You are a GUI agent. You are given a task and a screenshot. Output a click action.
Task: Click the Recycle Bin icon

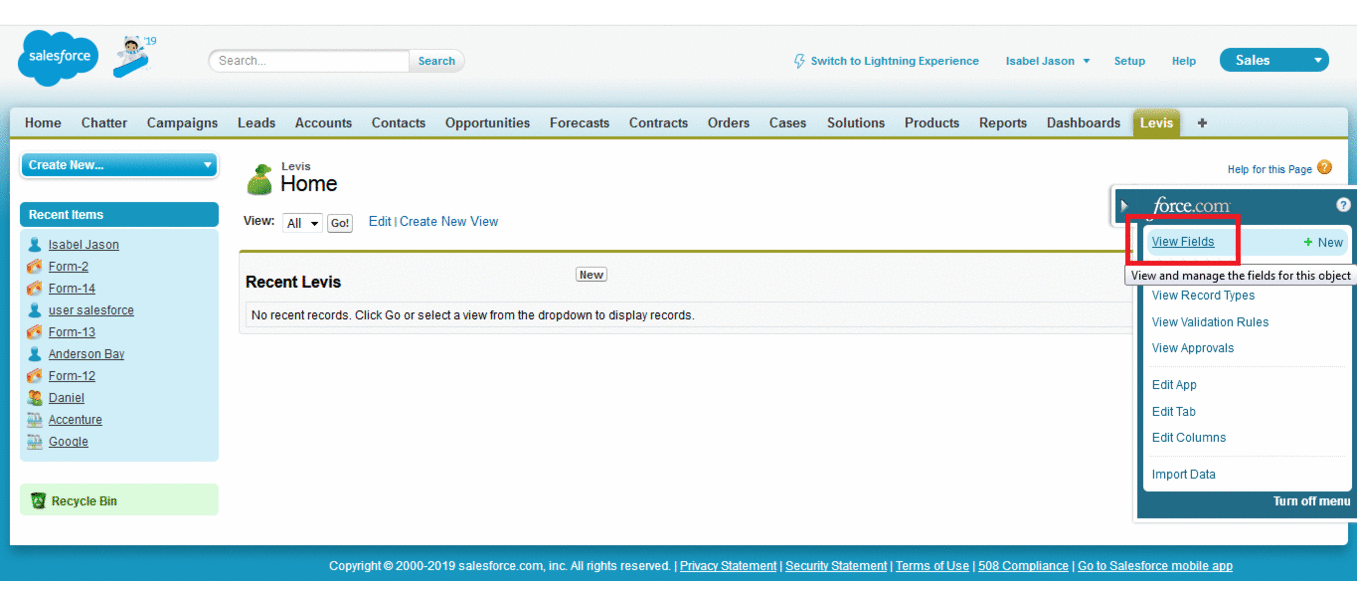[x=38, y=501]
